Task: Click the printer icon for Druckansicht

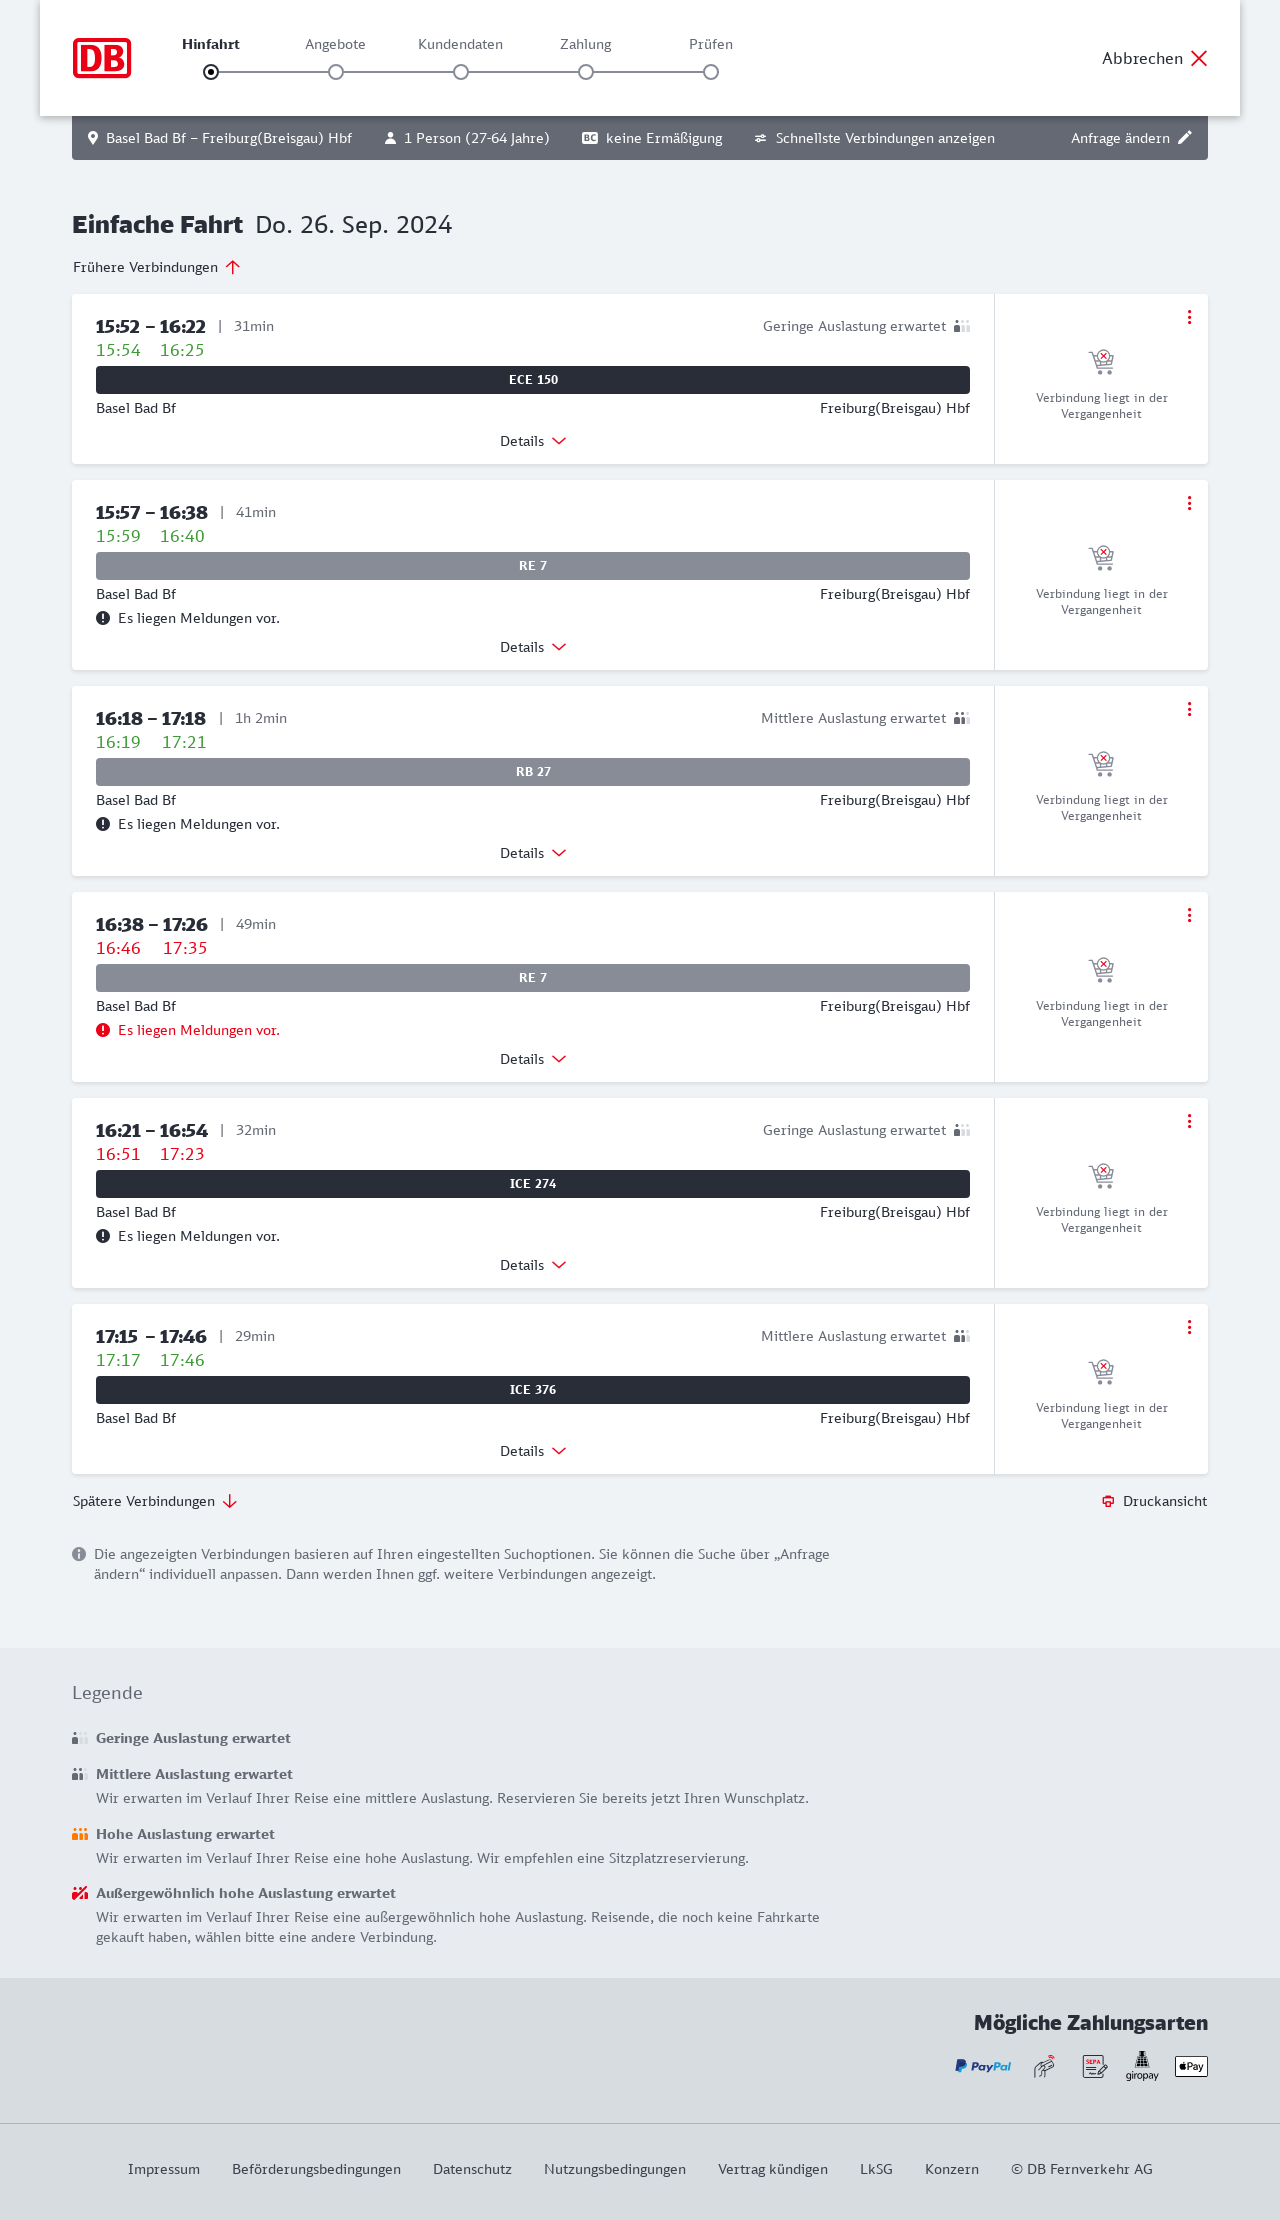Action: [x=1108, y=1501]
